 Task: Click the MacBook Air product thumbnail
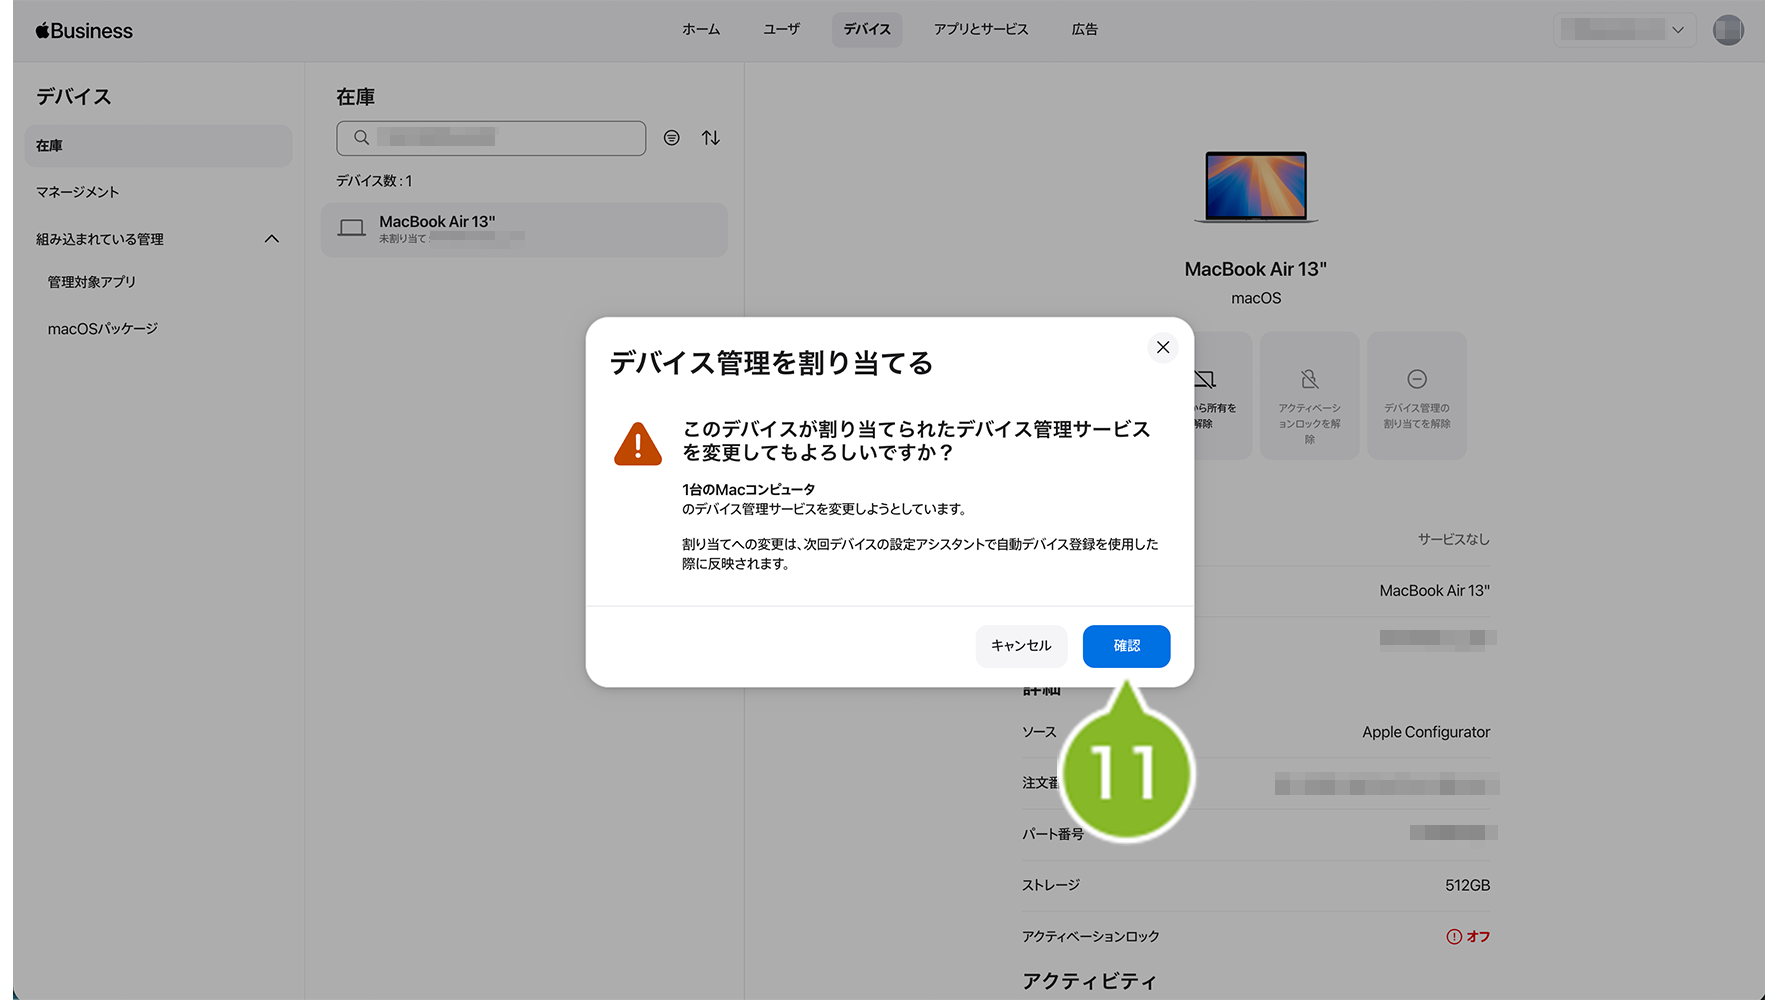click(x=1255, y=186)
